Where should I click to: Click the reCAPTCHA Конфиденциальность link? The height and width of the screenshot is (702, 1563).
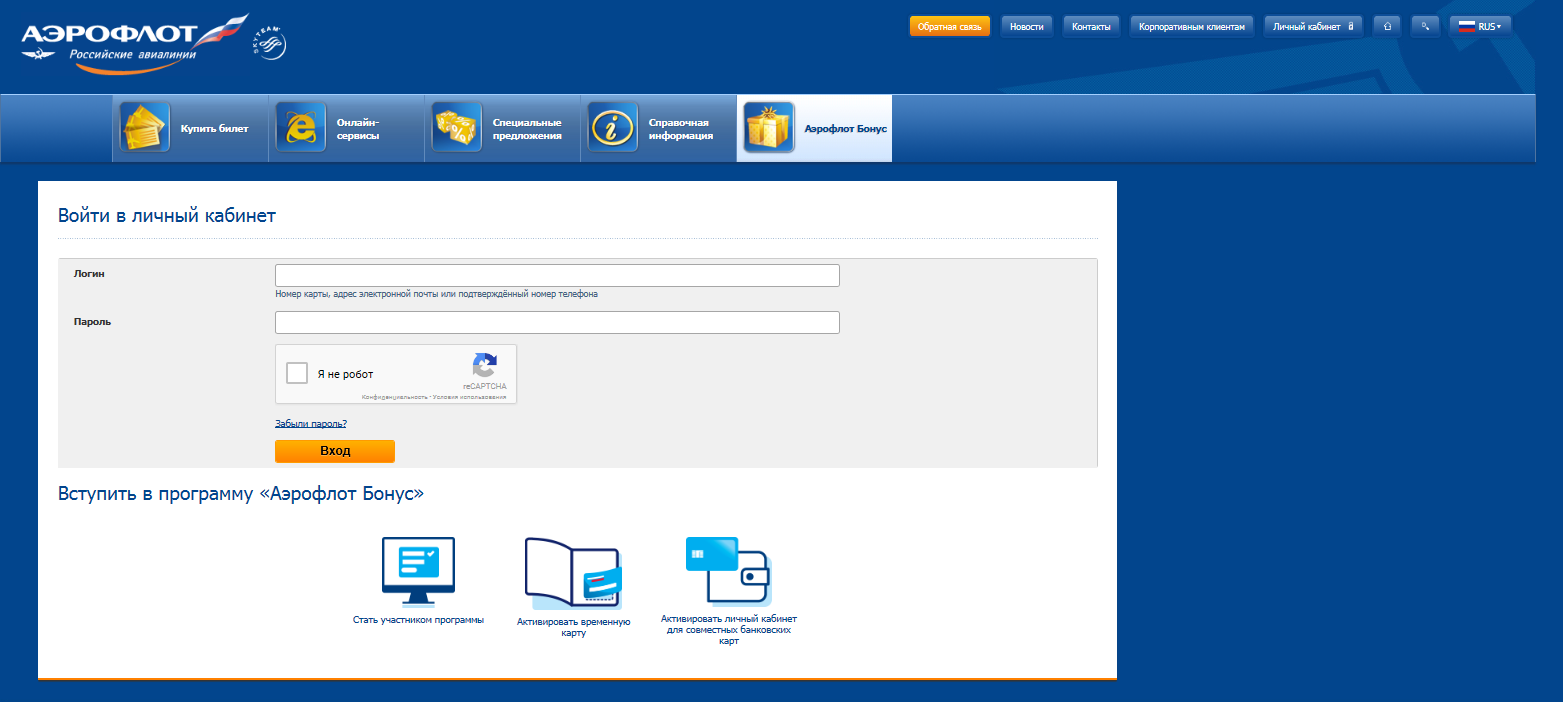coord(395,397)
